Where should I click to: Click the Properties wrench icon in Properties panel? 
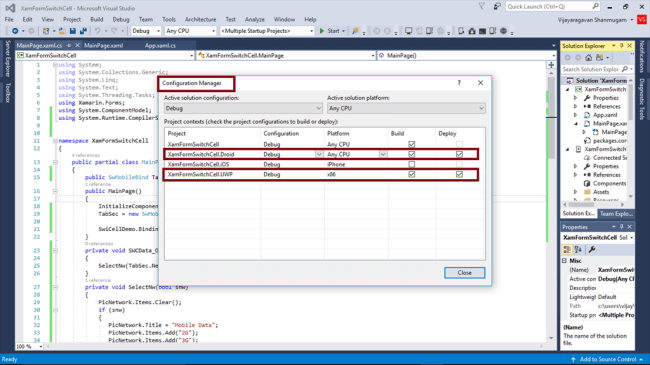pos(592,249)
